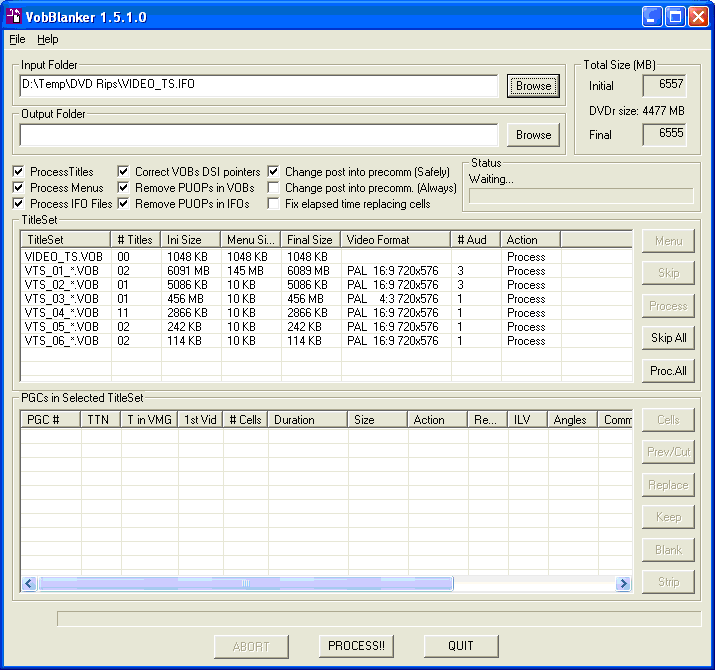Browse for the Input Folder
The image size is (715, 670).
click(533, 86)
